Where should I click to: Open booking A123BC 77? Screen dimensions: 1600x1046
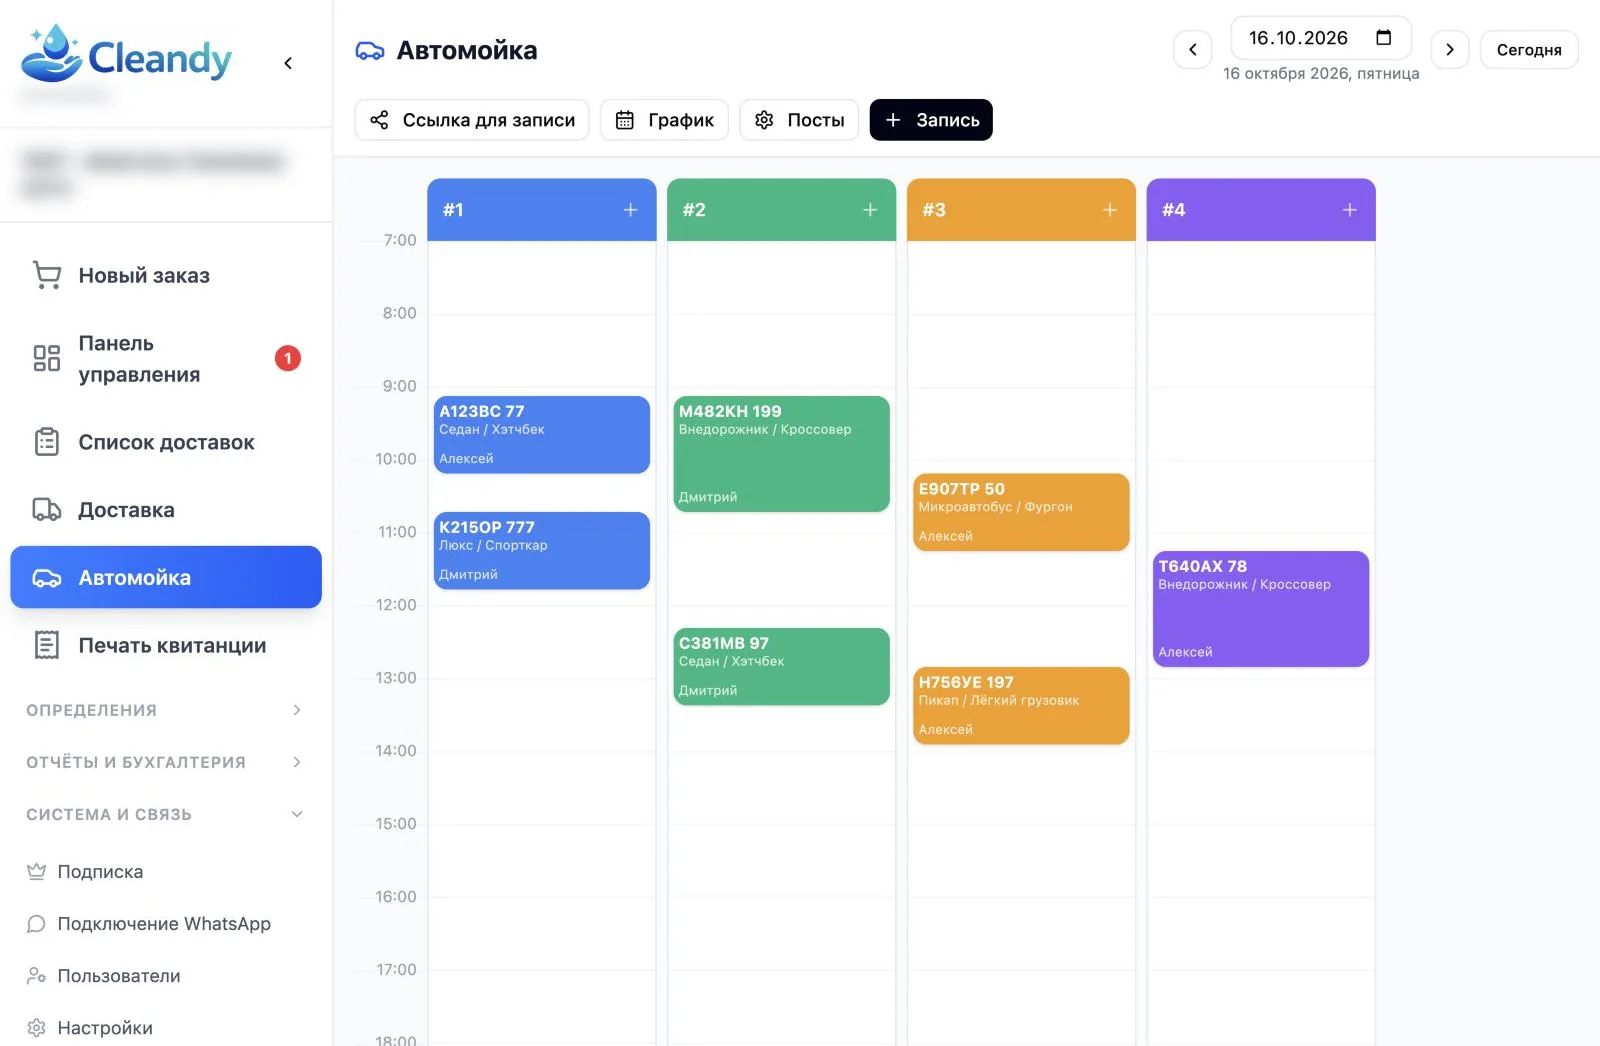click(x=542, y=435)
